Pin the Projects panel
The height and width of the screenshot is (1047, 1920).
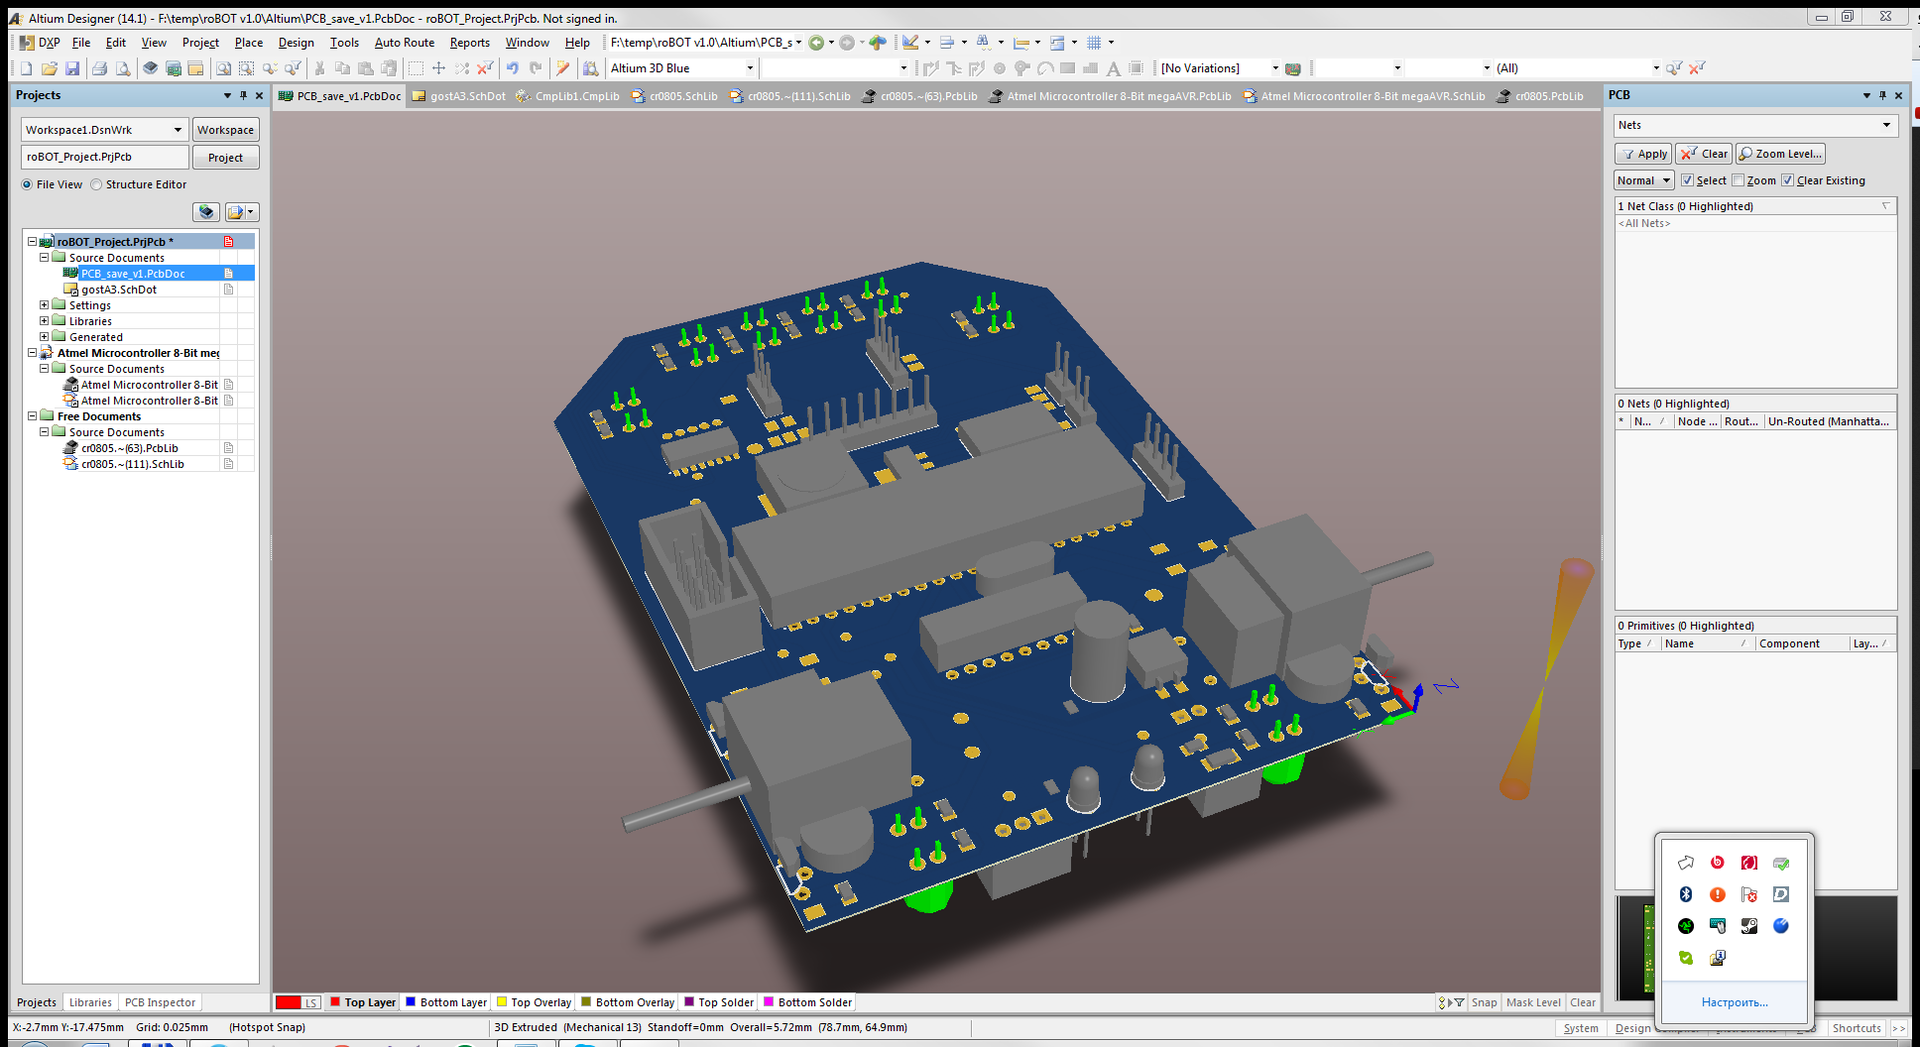click(243, 95)
